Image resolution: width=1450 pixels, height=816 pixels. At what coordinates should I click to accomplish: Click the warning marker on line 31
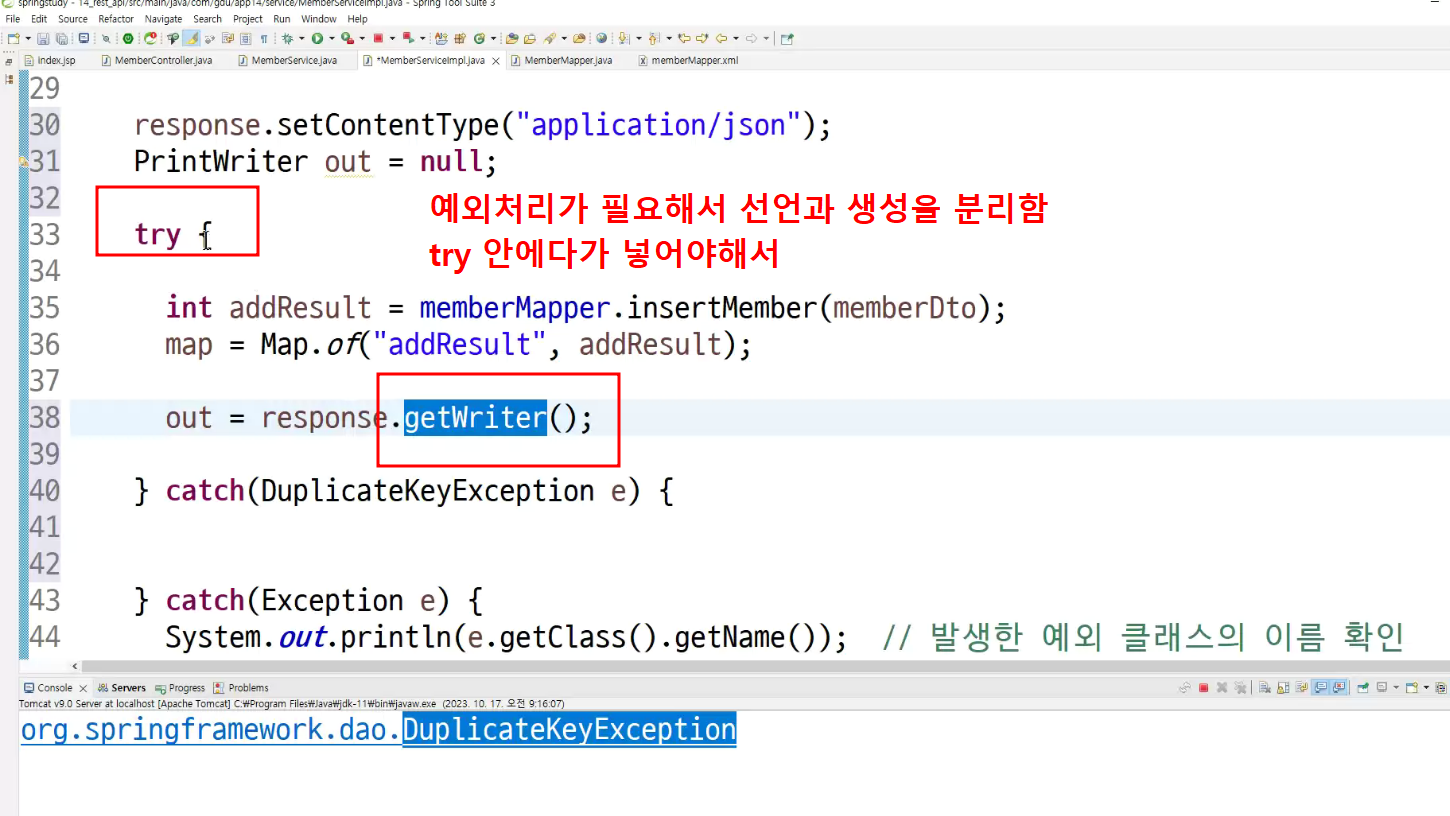point(23,161)
